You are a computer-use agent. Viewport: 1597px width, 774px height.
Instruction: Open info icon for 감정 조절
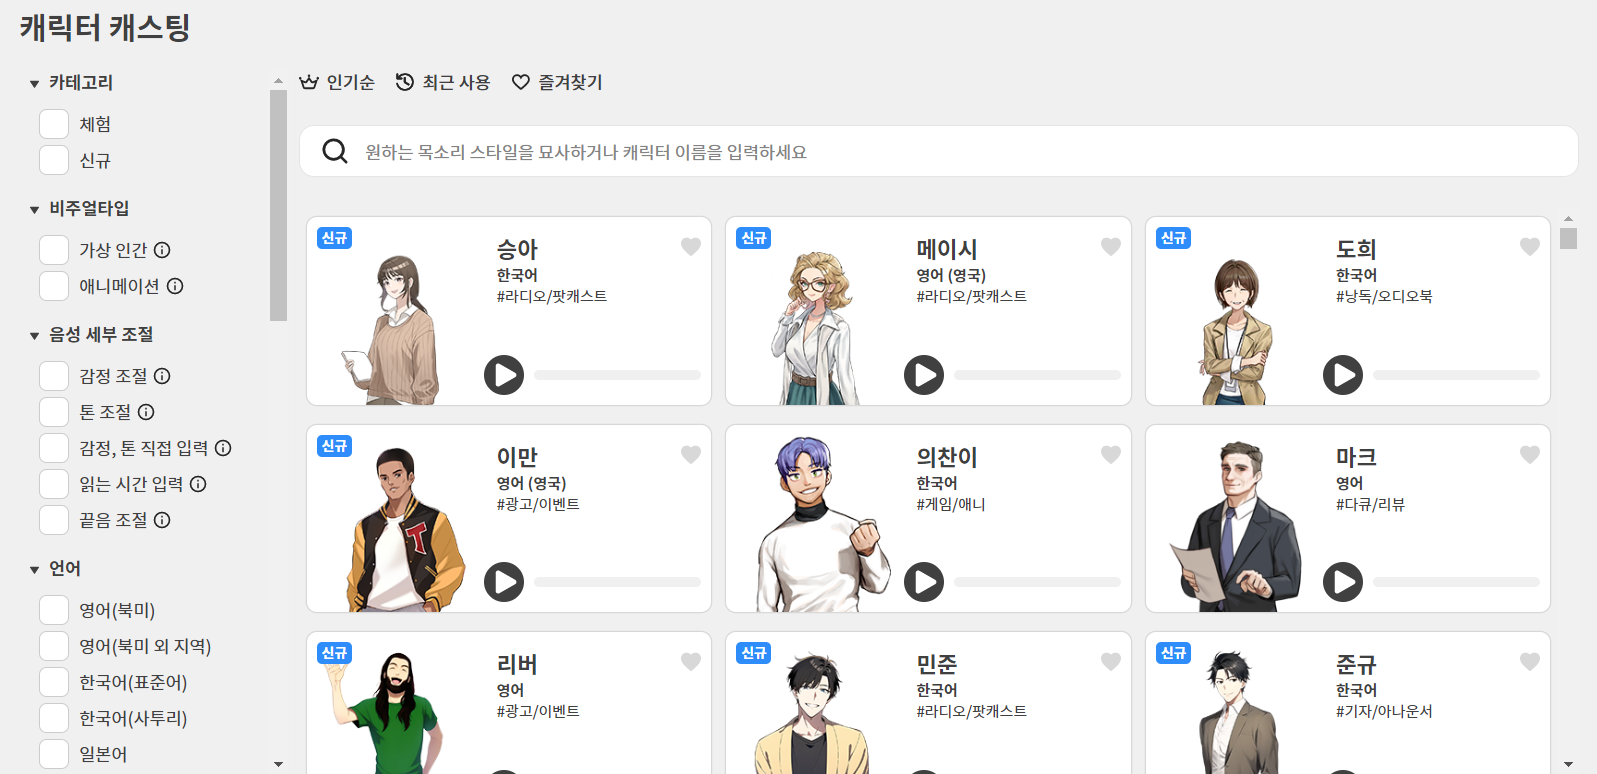pyautogui.click(x=162, y=376)
